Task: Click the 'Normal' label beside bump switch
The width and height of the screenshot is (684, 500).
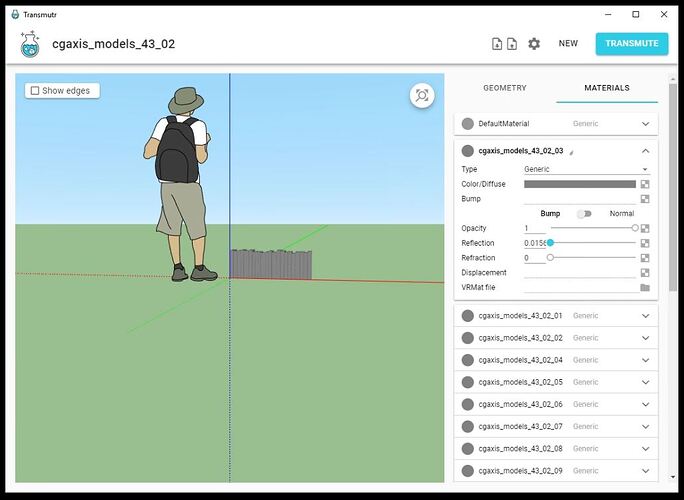Action: point(622,214)
